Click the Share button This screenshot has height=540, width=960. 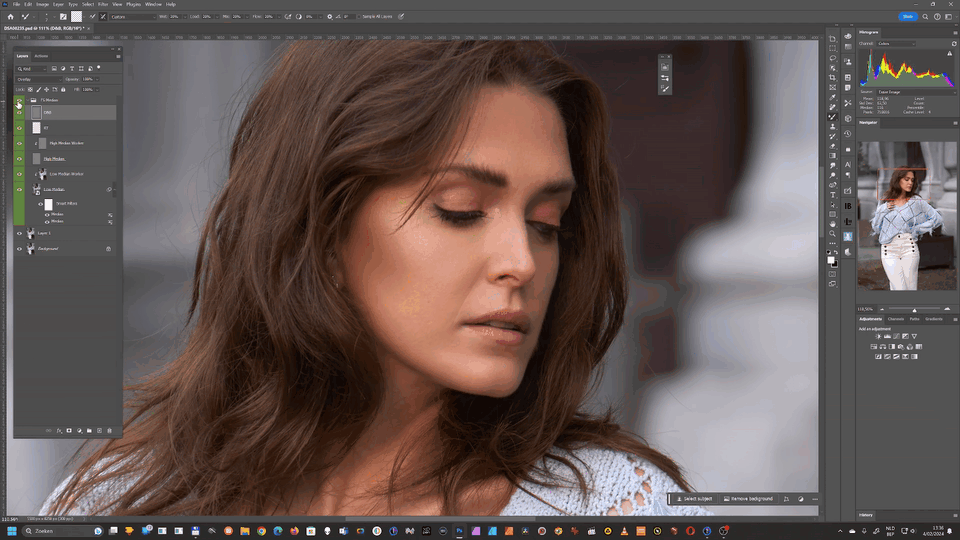[907, 17]
